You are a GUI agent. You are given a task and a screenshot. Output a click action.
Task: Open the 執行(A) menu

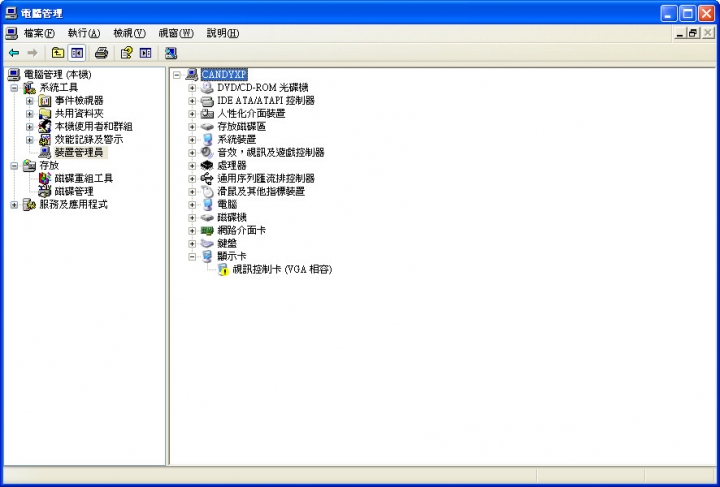click(x=84, y=33)
